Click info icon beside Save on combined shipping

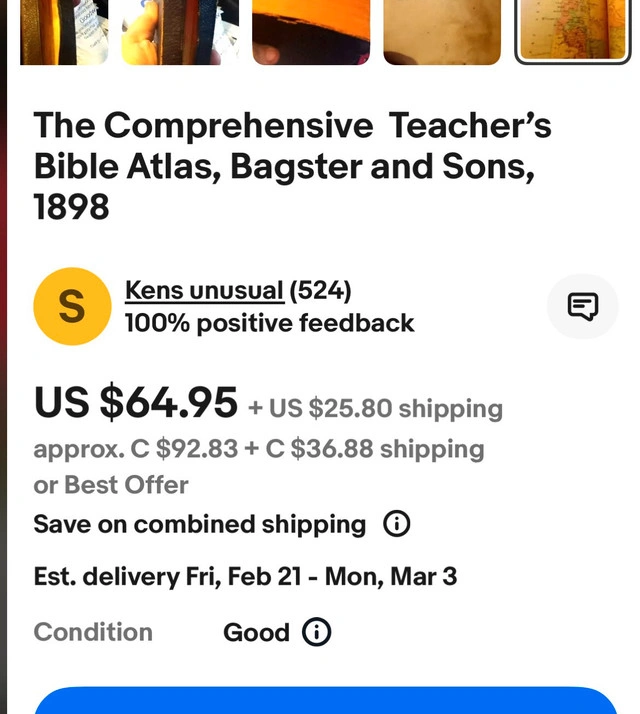[x=397, y=524]
